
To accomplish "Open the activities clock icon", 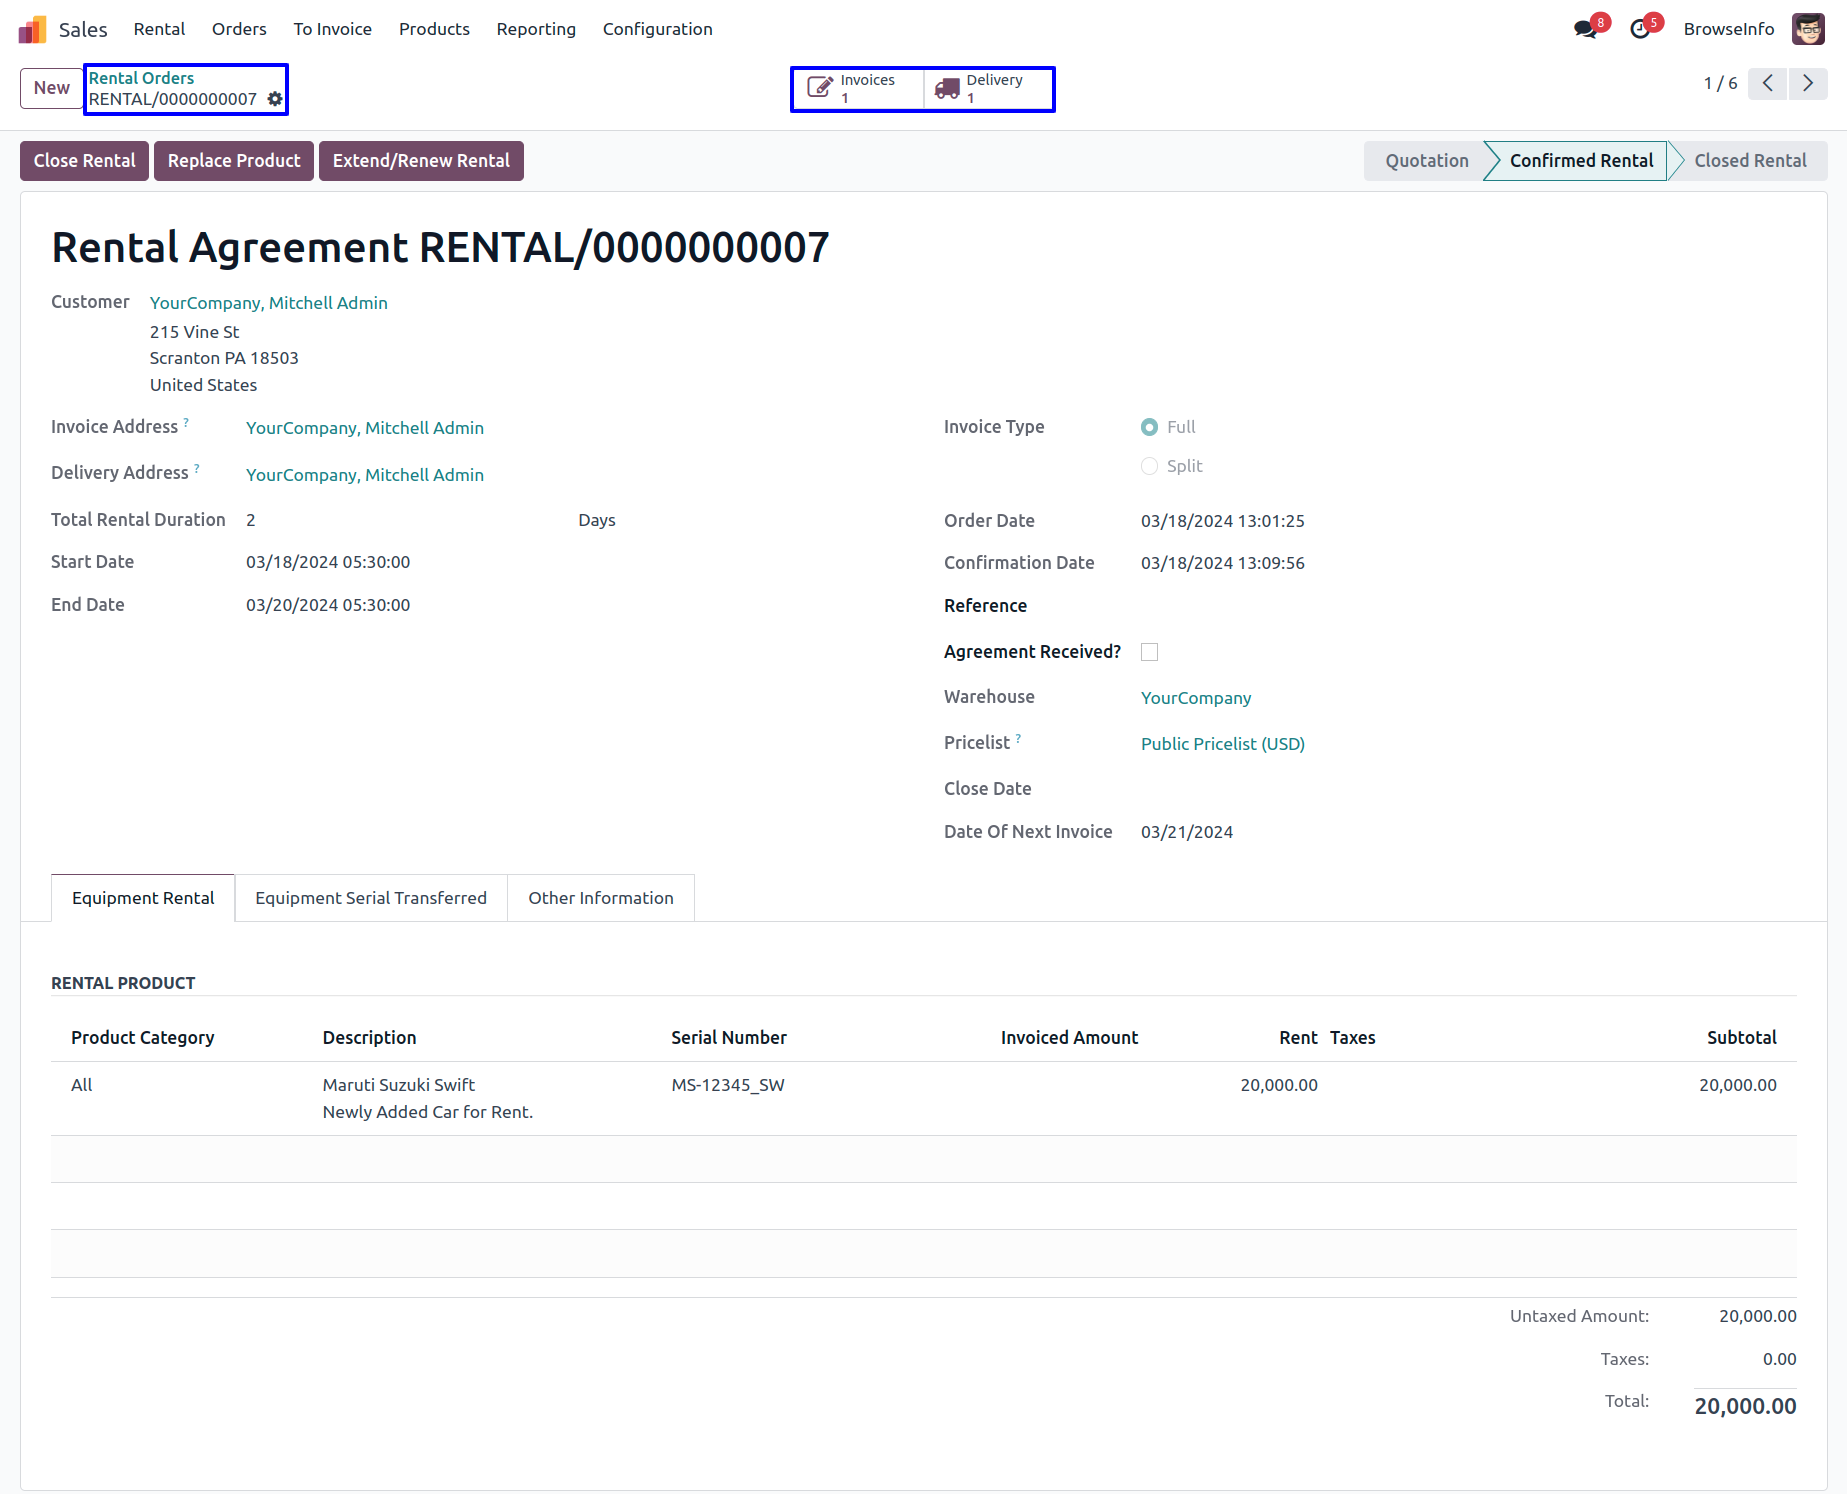I will pos(1640,29).
